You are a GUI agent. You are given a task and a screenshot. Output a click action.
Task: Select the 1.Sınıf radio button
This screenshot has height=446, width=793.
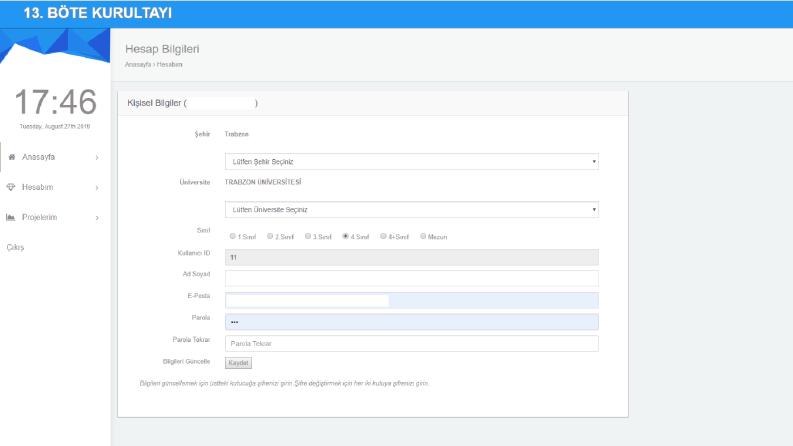[233, 236]
